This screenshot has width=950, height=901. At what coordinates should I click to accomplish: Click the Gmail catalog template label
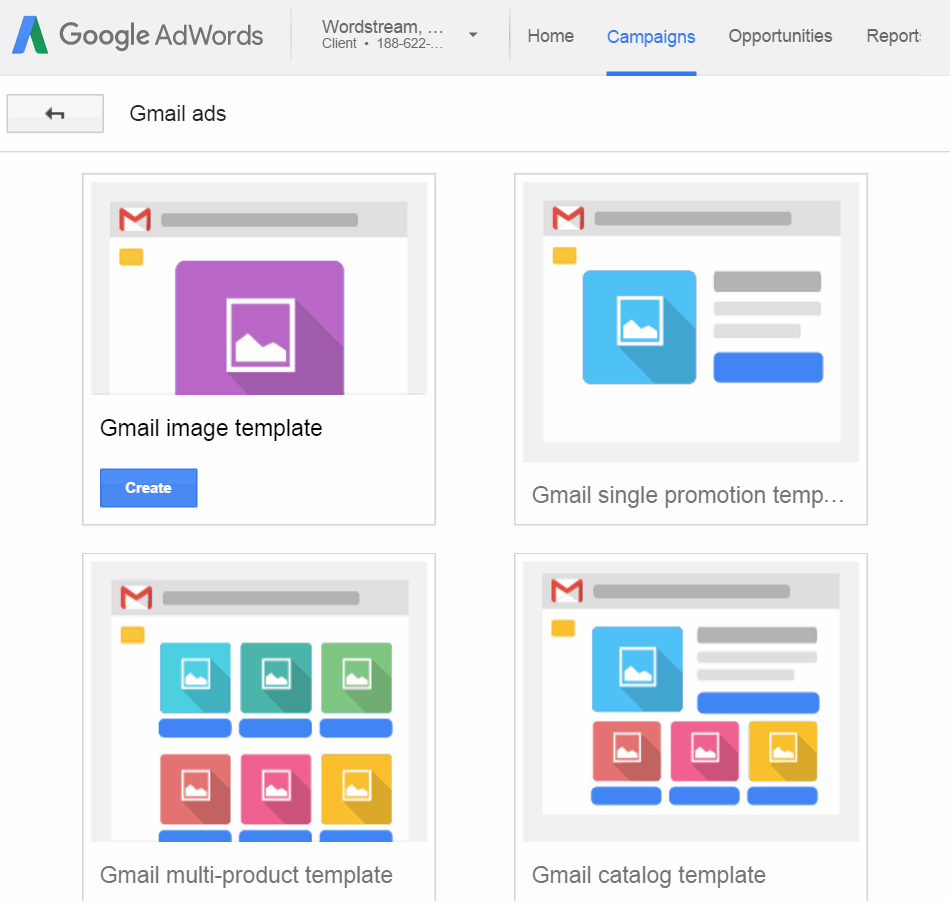pyautogui.click(x=648, y=875)
